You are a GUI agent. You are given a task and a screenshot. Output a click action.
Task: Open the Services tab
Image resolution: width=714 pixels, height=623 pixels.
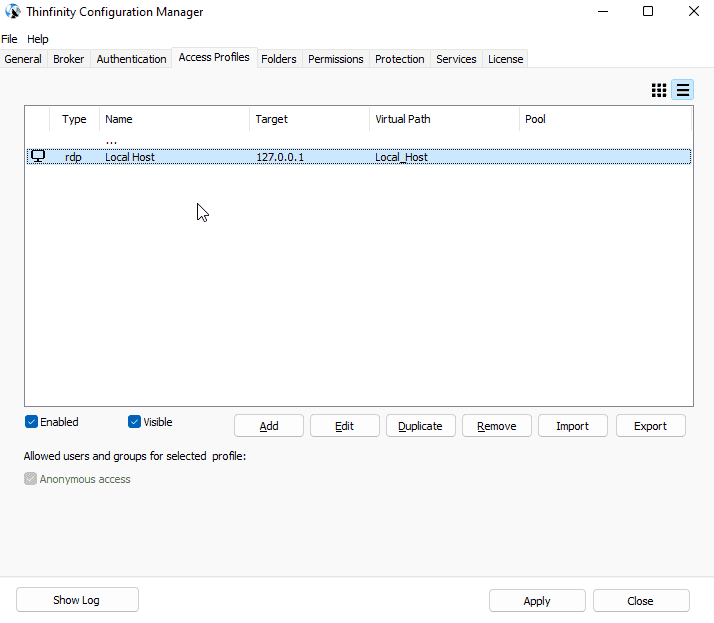point(456,59)
